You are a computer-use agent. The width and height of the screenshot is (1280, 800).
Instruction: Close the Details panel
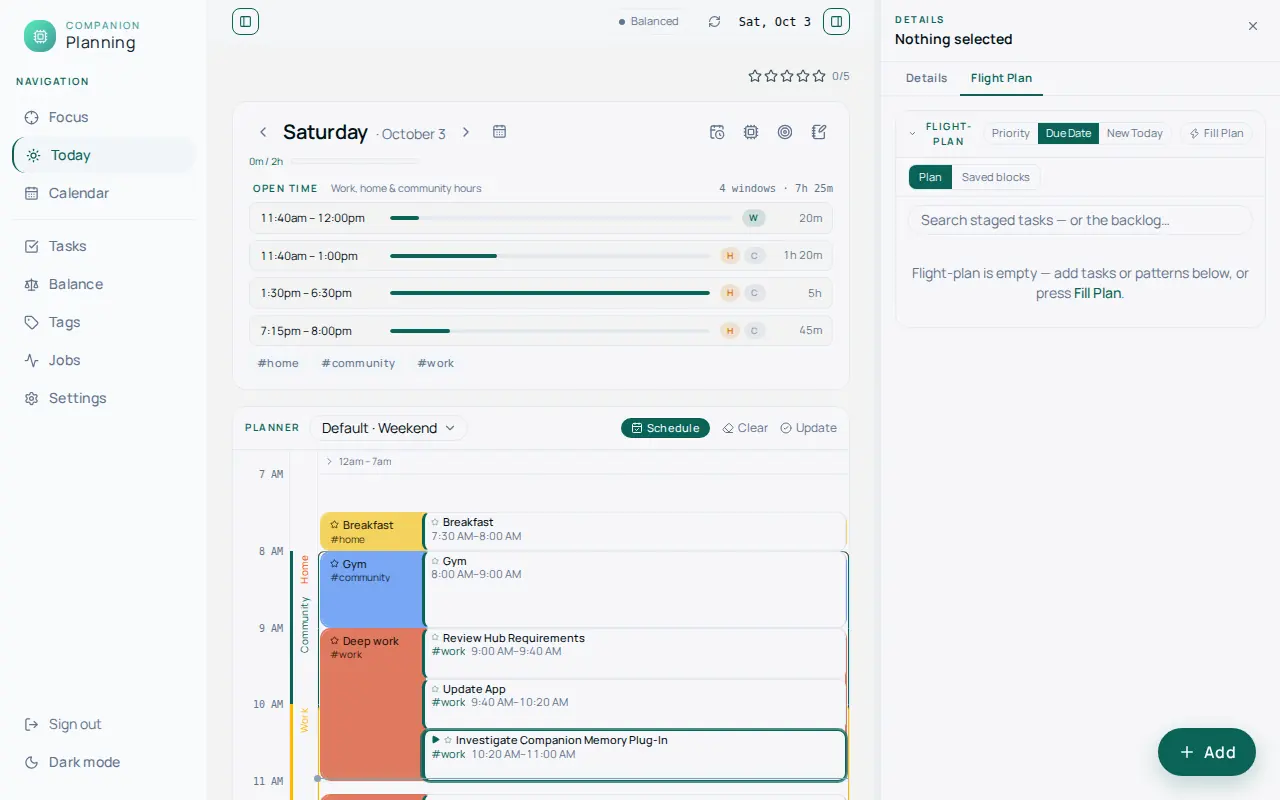[x=1253, y=27]
